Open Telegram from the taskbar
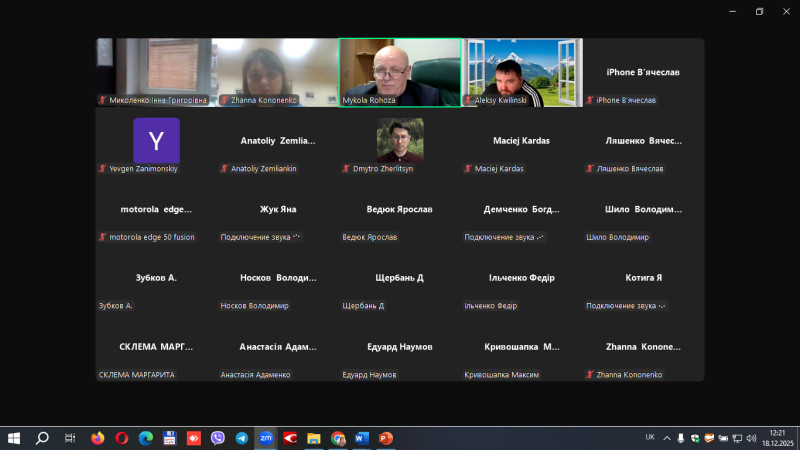 (242, 438)
